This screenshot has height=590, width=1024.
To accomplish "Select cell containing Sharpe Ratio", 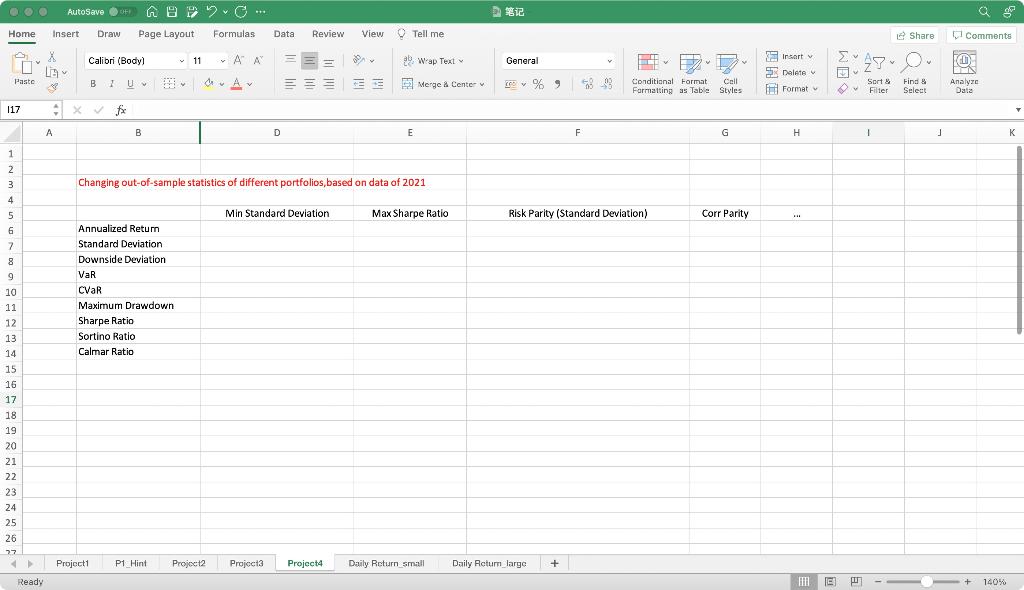I will click(138, 321).
